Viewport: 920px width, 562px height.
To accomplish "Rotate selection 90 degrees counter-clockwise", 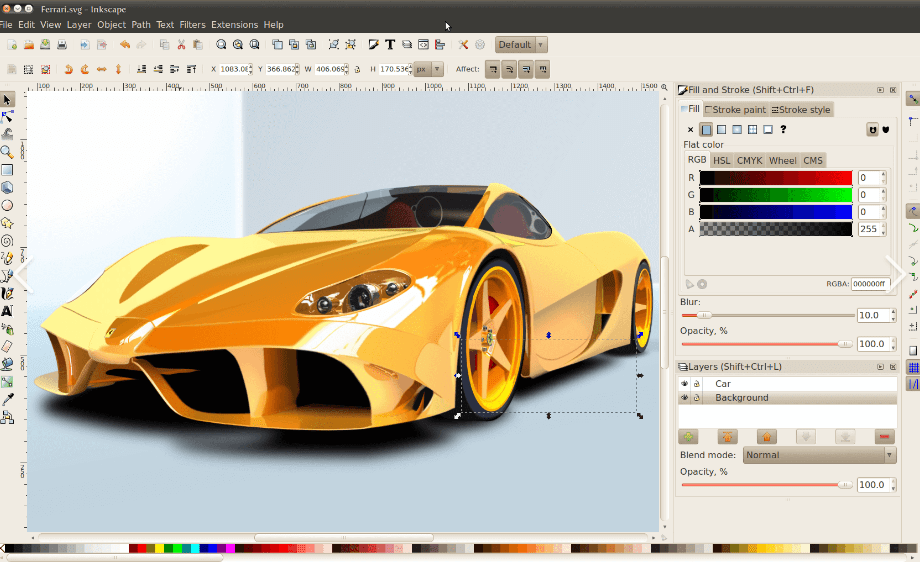I will click(69, 69).
